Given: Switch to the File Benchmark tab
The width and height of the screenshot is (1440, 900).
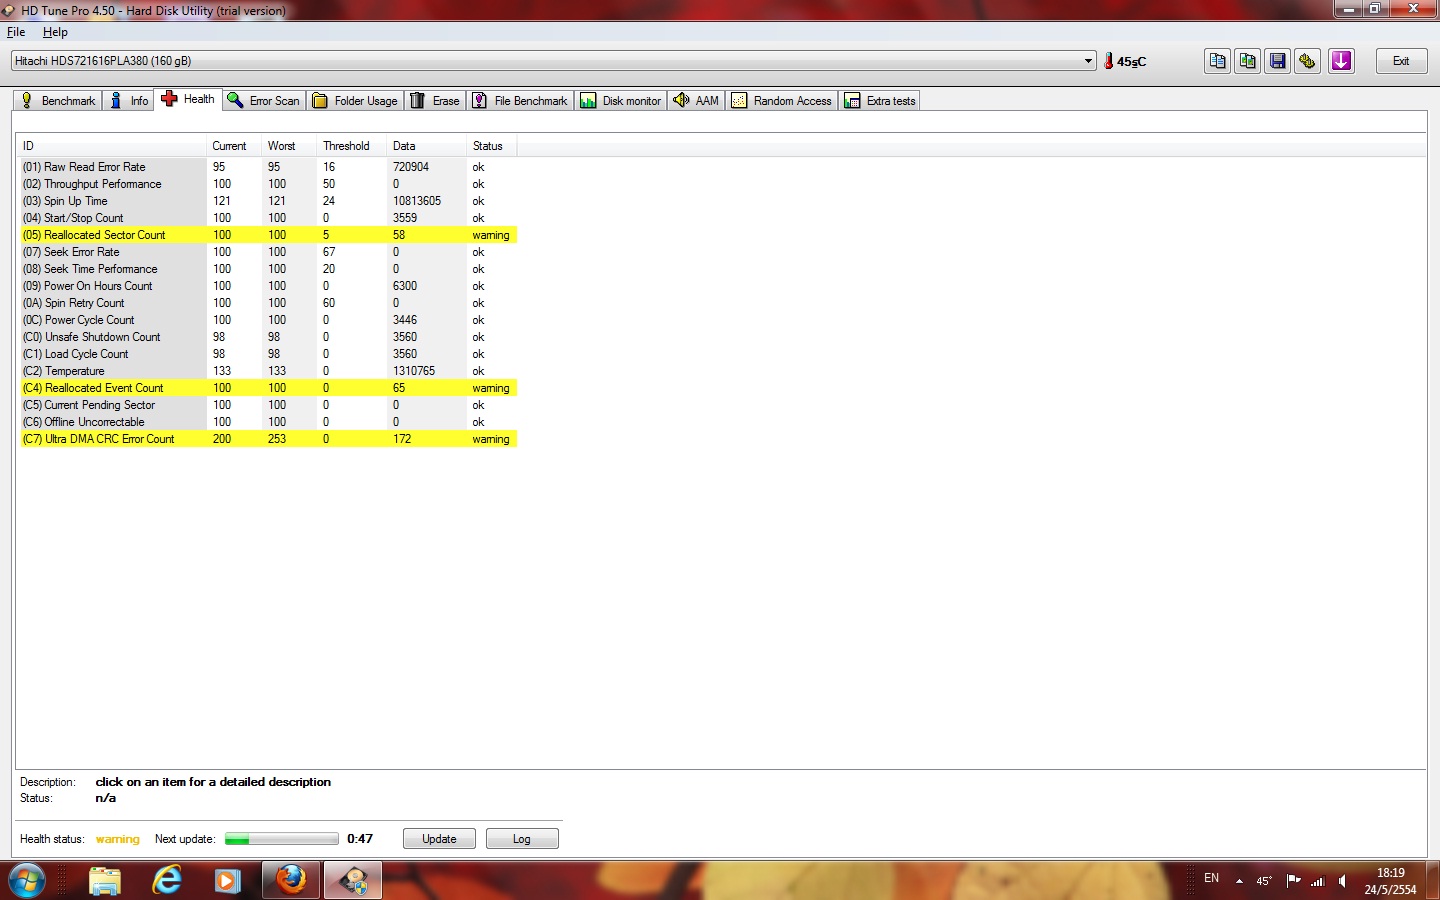Looking at the screenshot, I should [520, 101].
